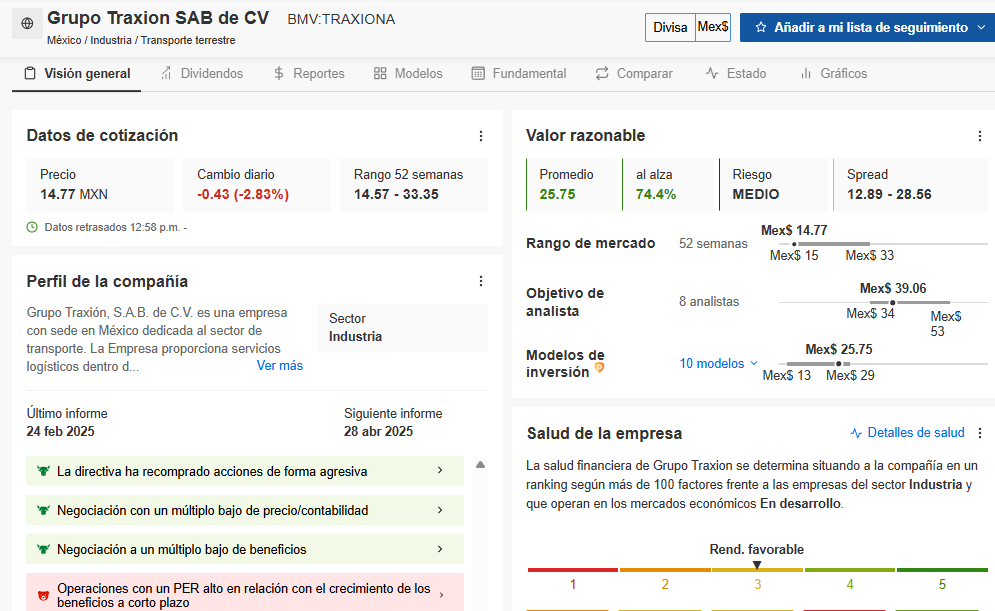Click the calendar icon of Fundamental

click(478, 74)
